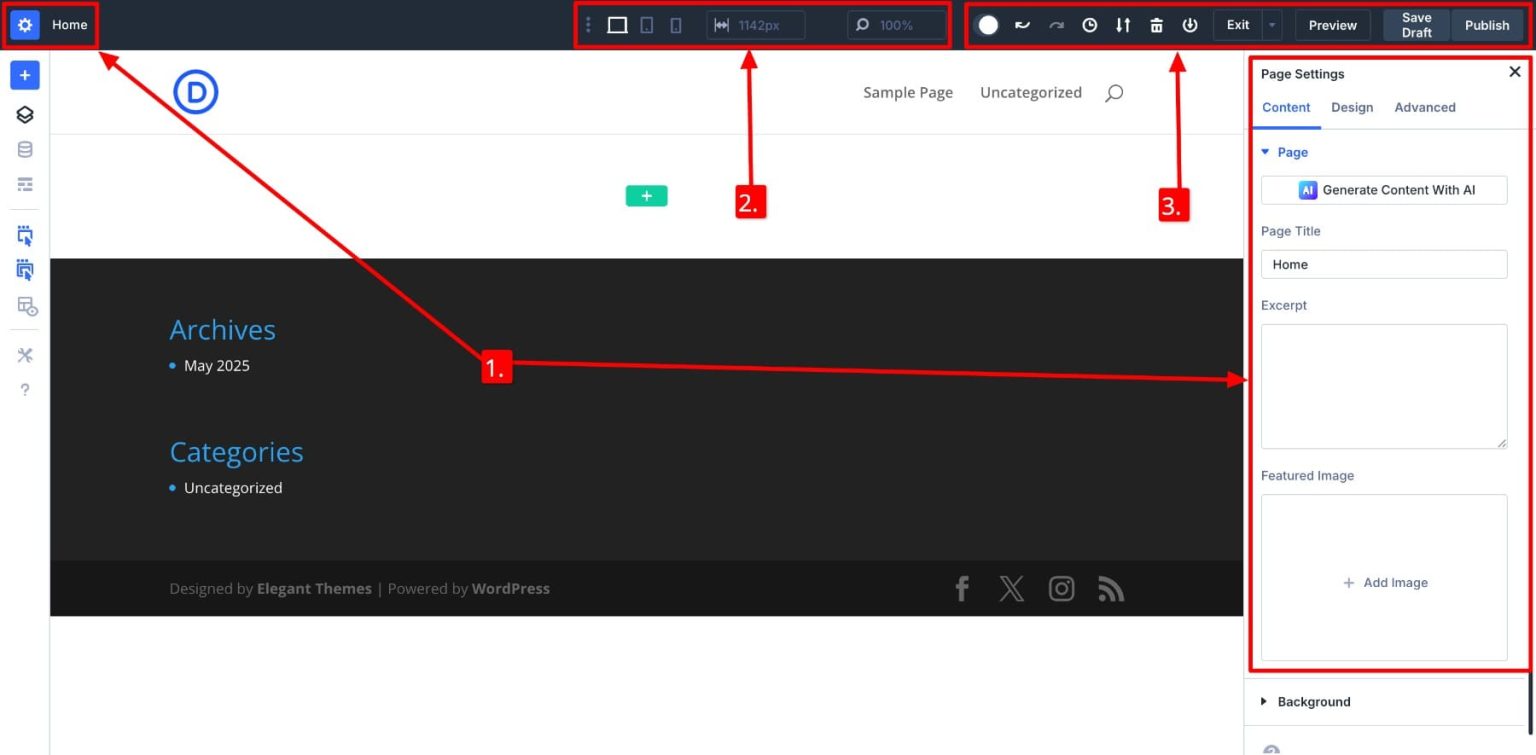Switch to phone preview mode
1536x755 pixels.
tap(675, 24)
